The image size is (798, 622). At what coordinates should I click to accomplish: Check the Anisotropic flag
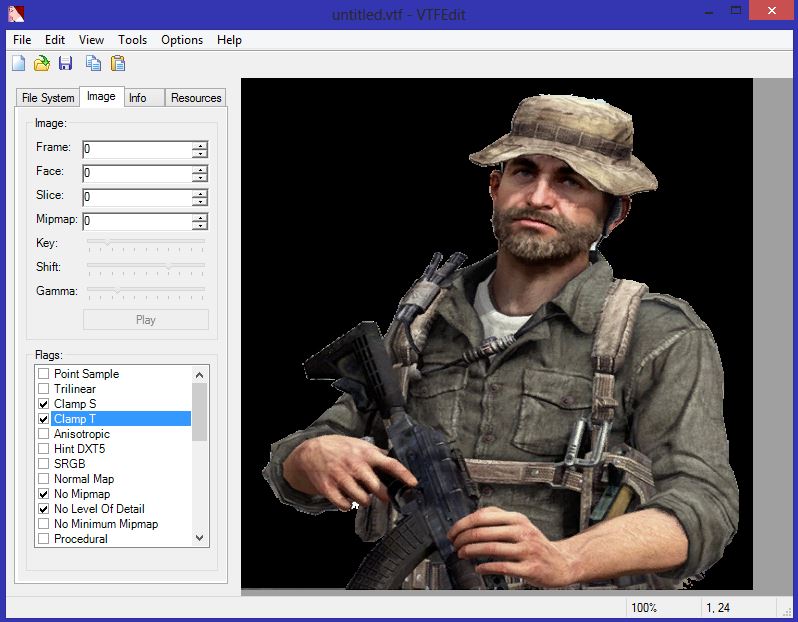coord(43,434)
